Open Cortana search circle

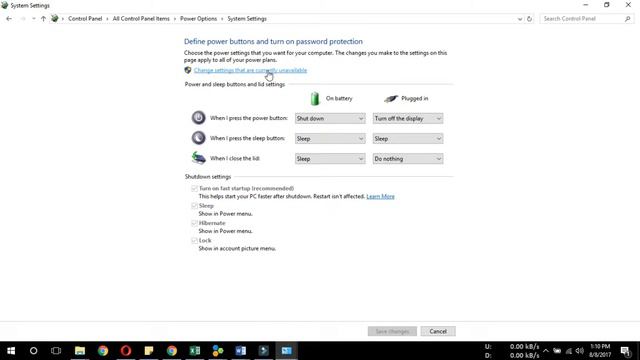33,351
